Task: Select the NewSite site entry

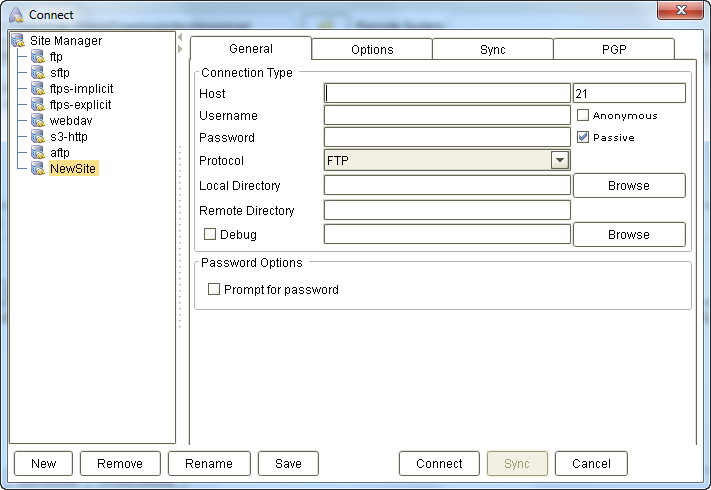Action: [x=73, y=169]
